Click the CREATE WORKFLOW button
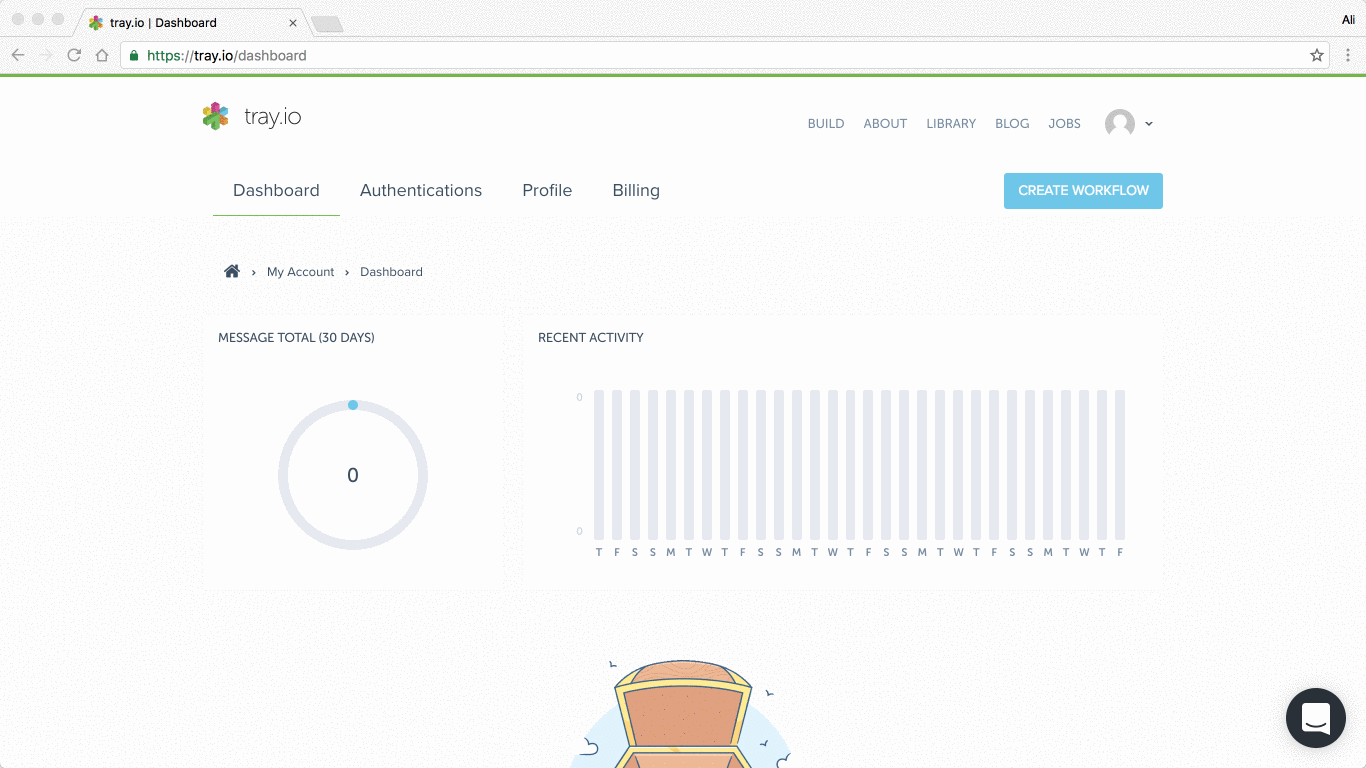 point(1083,190)
